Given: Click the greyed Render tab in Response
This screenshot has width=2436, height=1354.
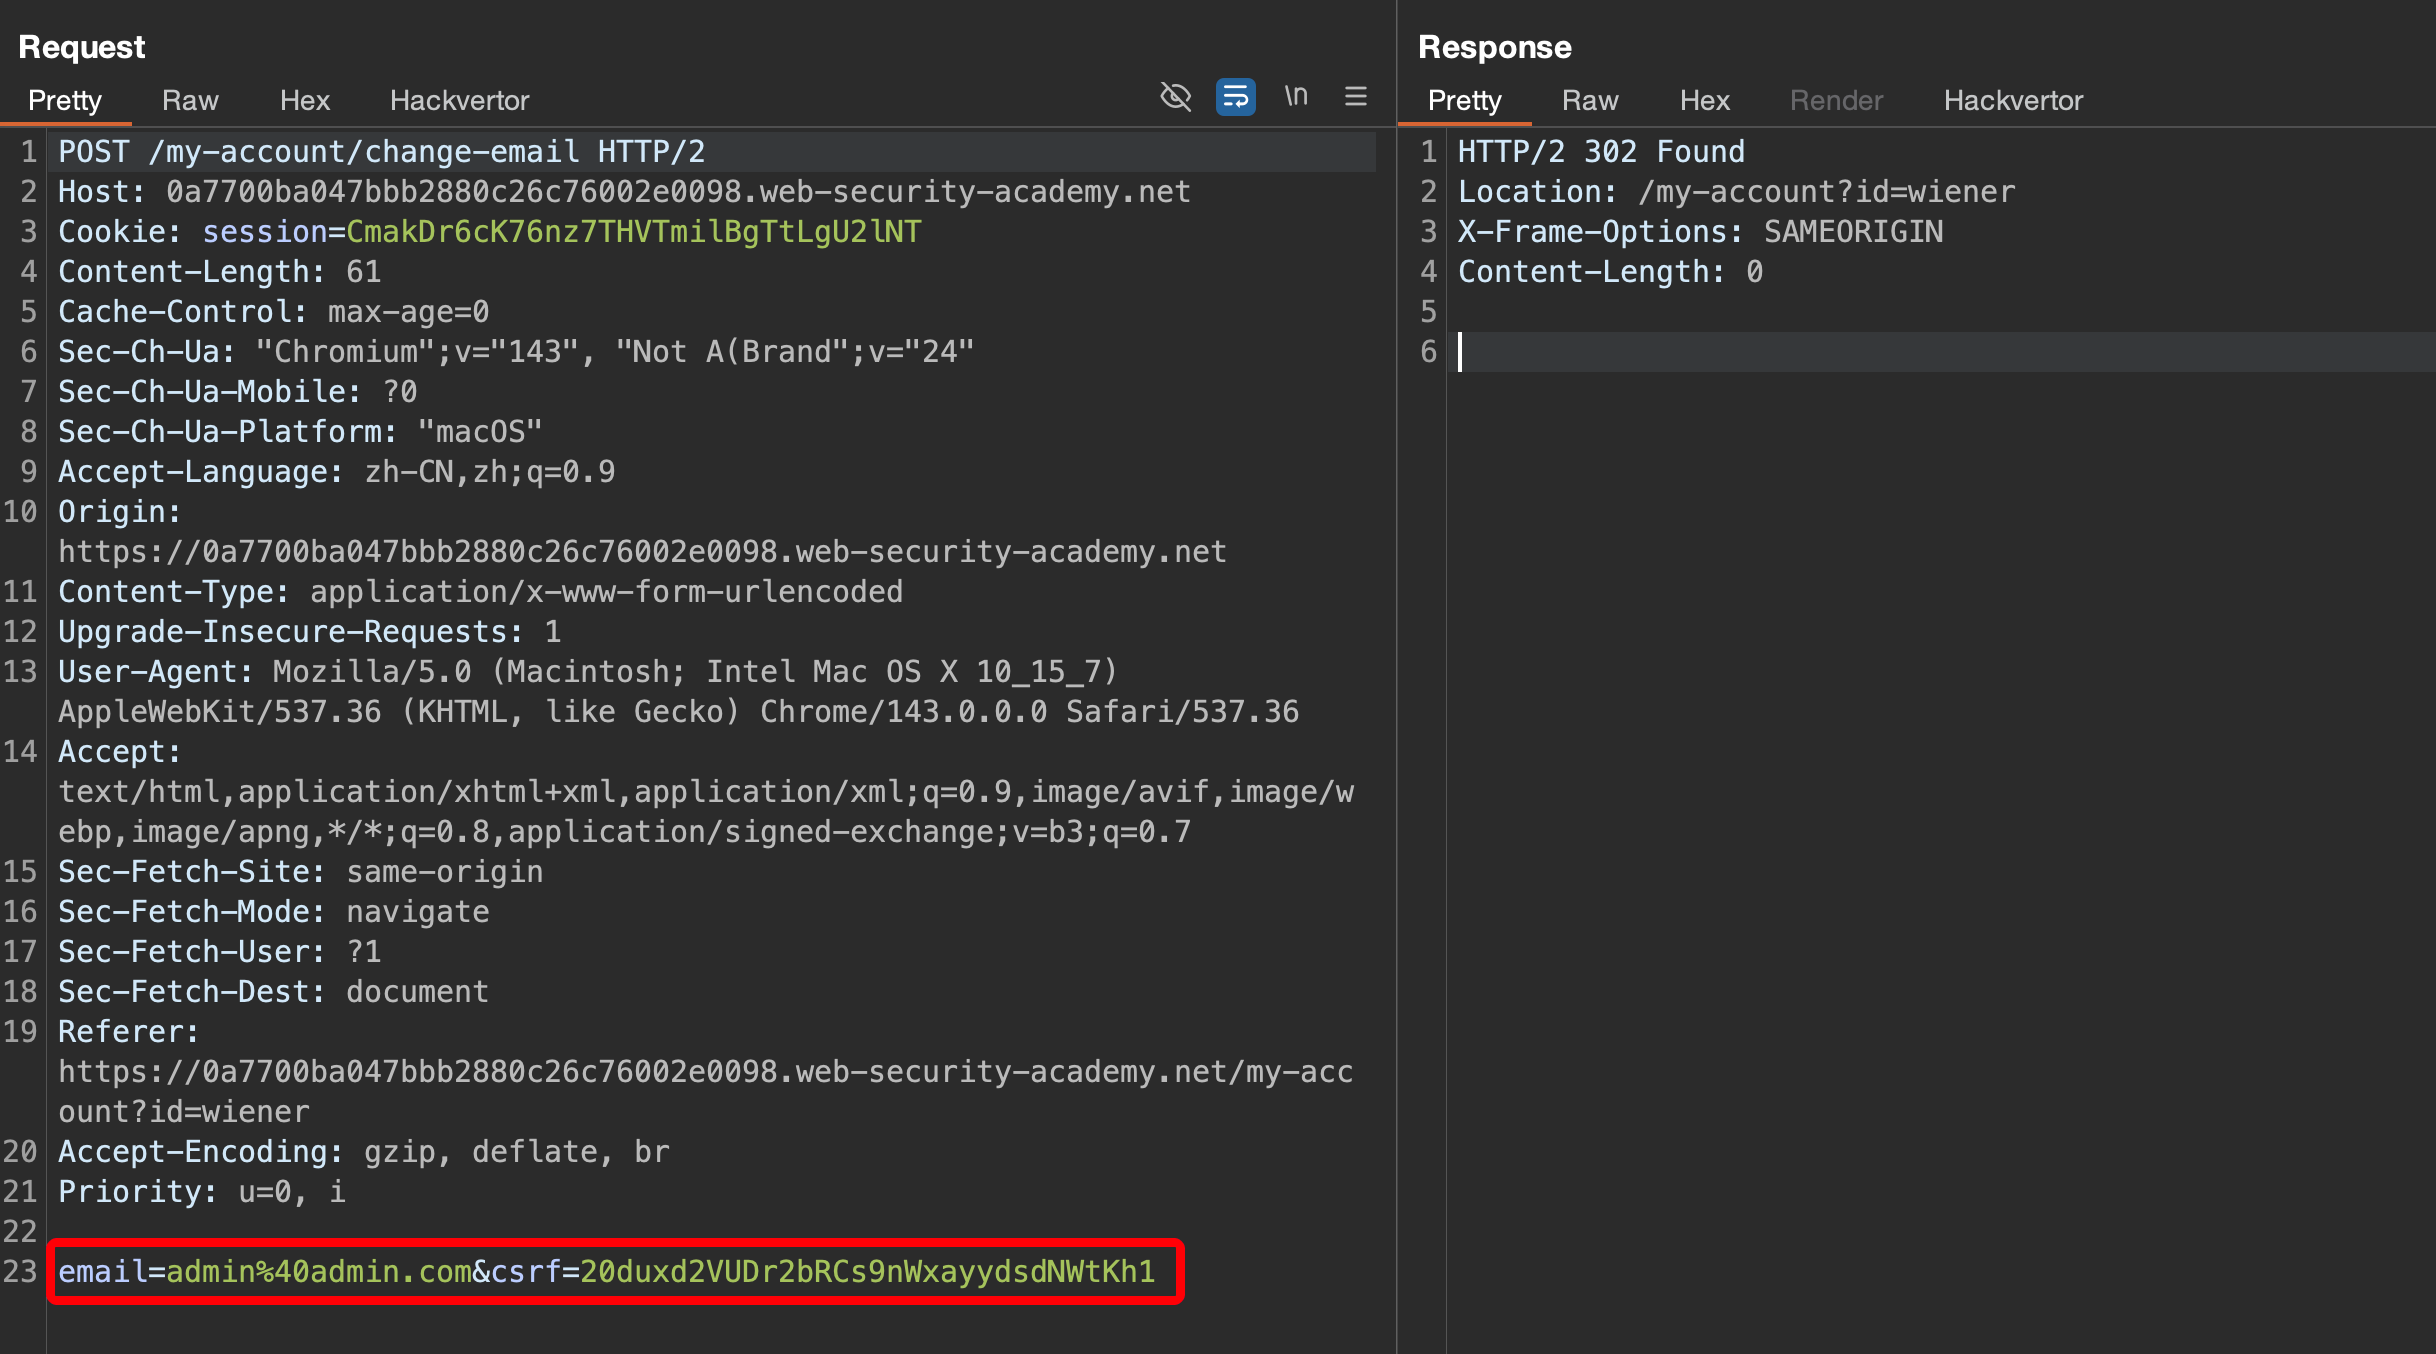Looking at the screenshot, I should point(1836,100).
